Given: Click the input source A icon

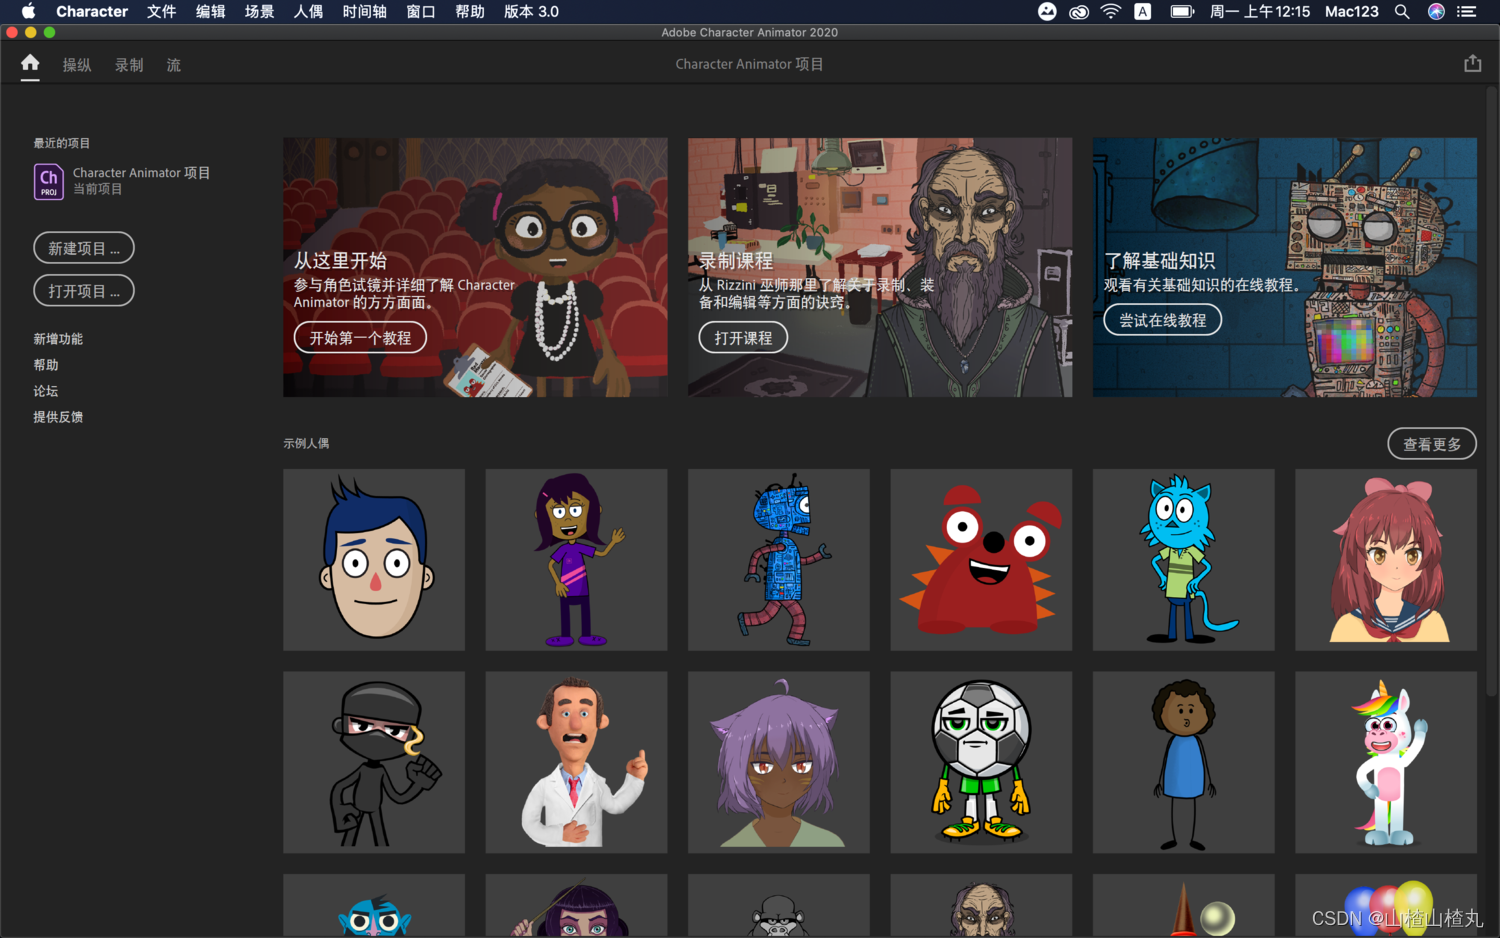Looking at the screenshot, I should (x=1142, y=12).
